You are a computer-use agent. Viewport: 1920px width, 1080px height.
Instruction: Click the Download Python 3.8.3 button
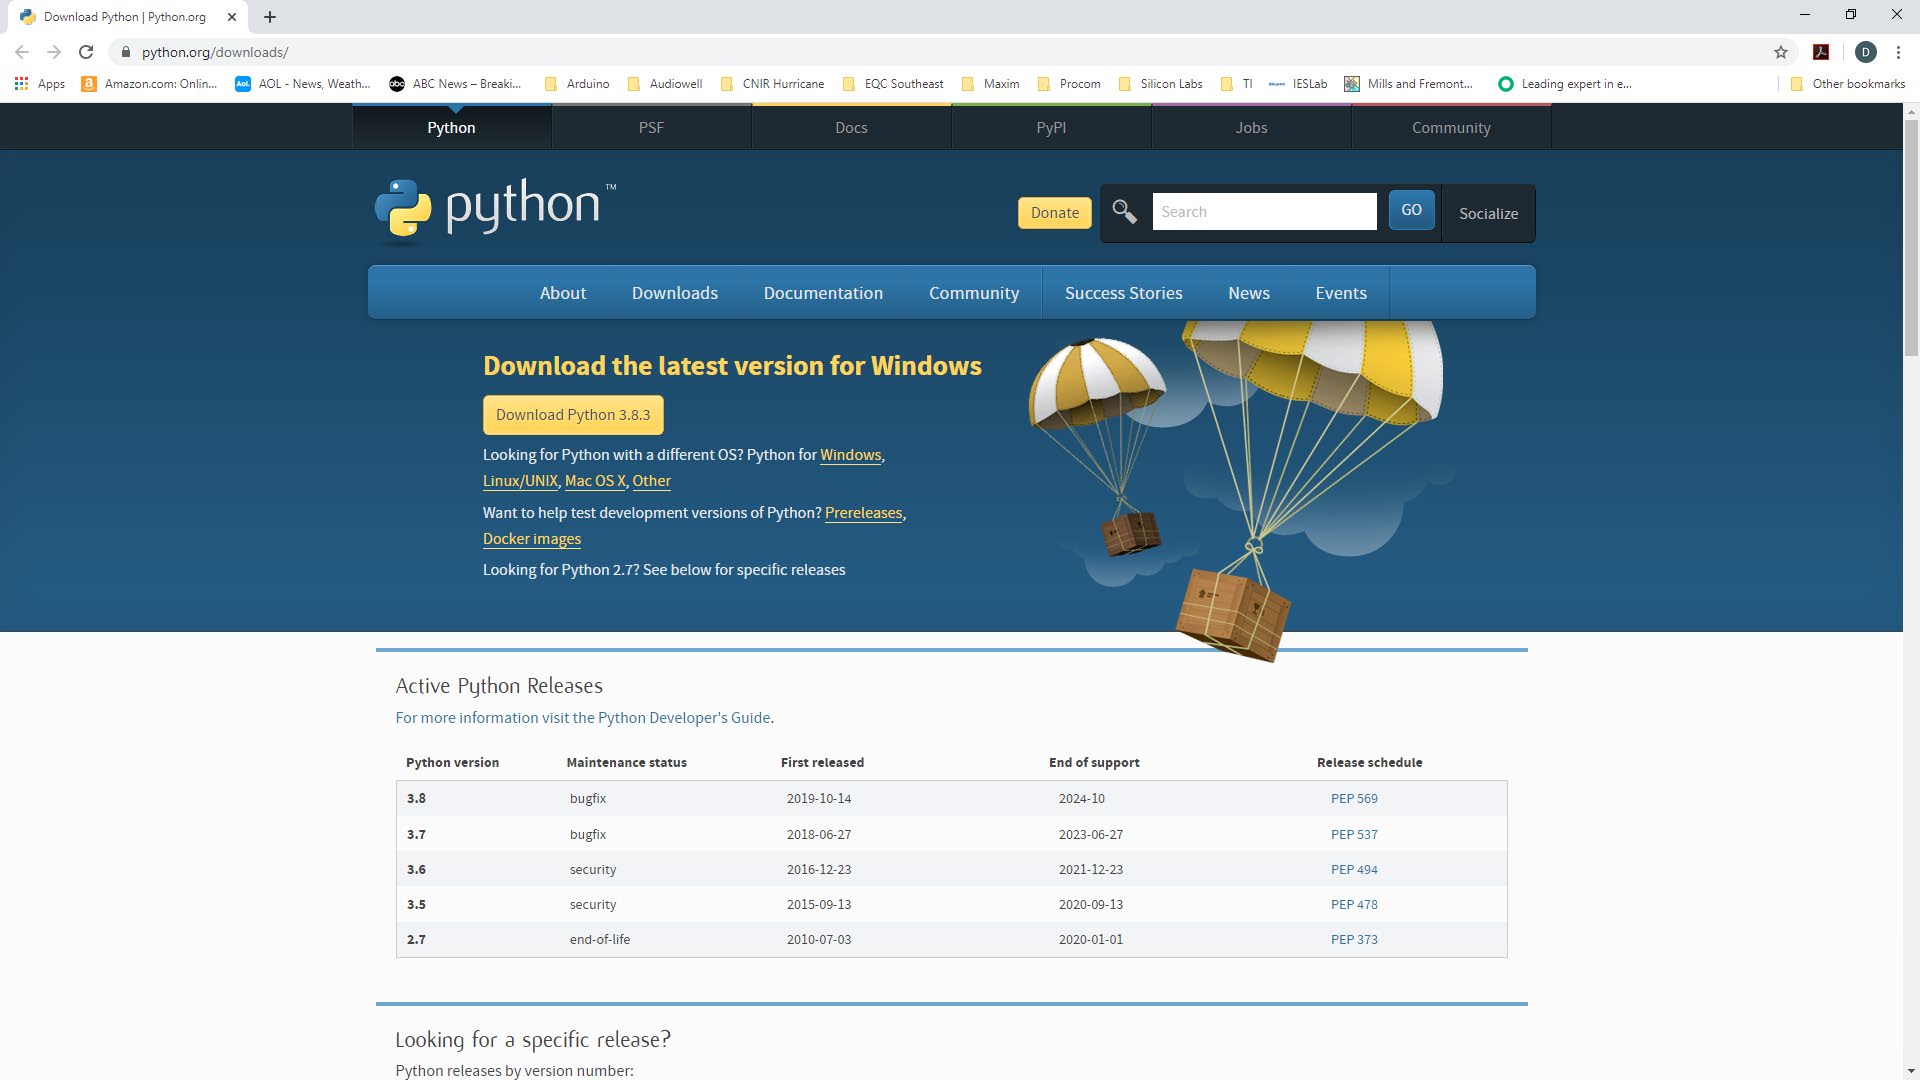point(573,415)
